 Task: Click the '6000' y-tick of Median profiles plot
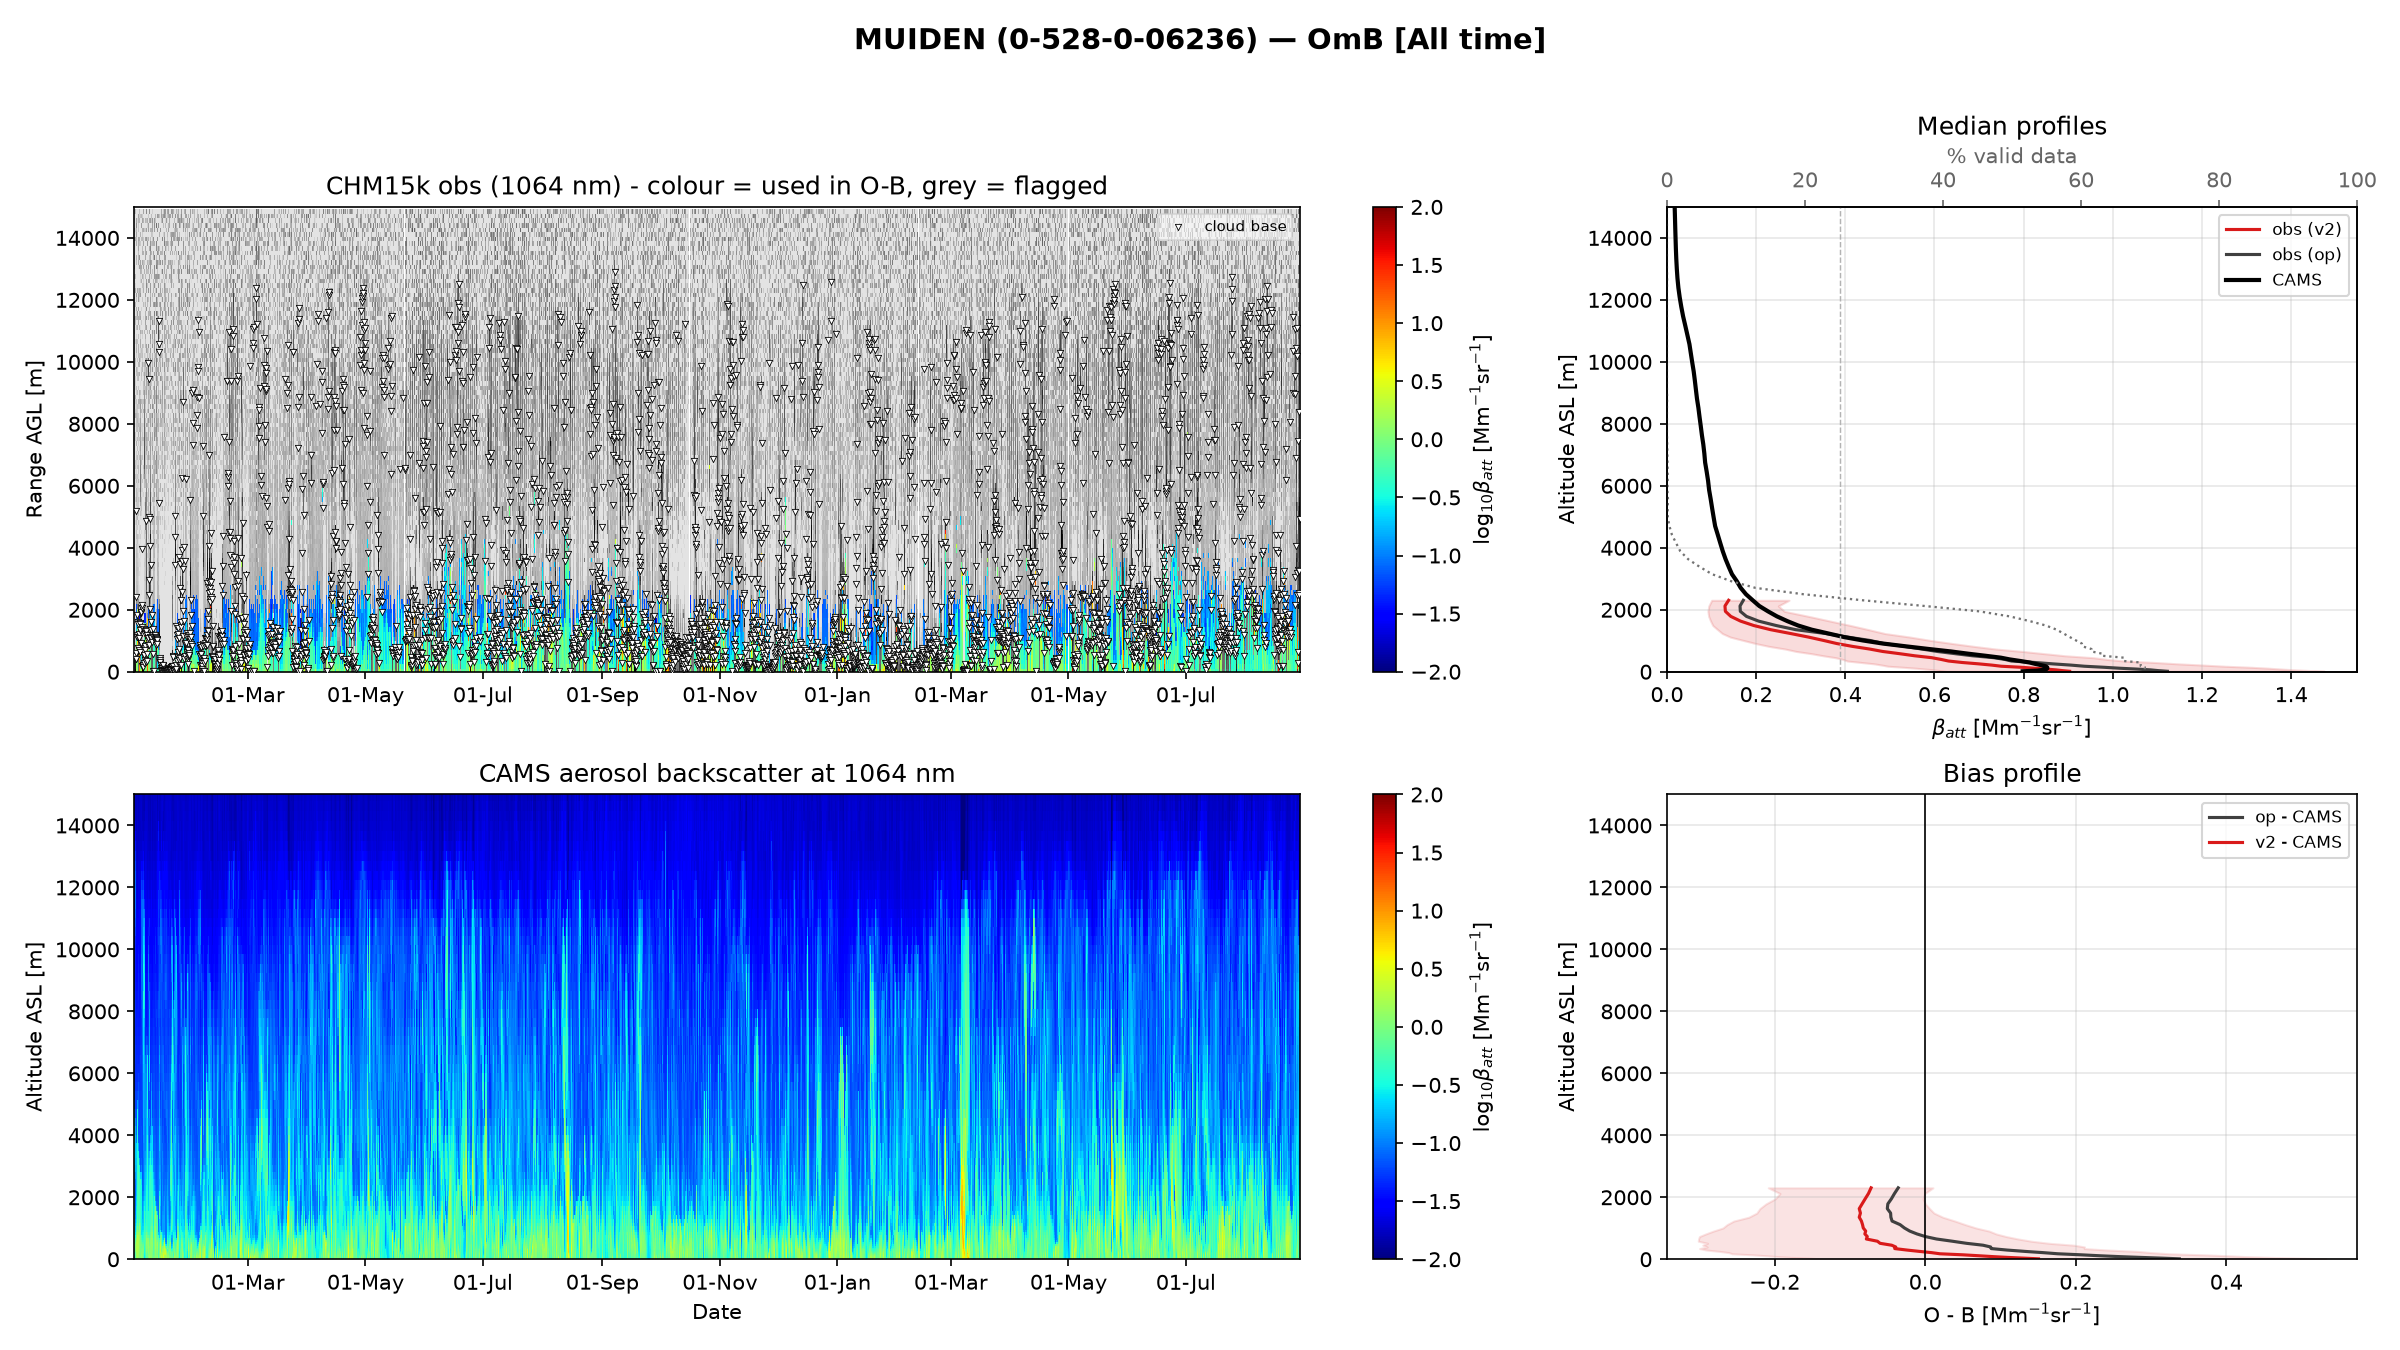pyautogui.click(x=1626, y=487)
